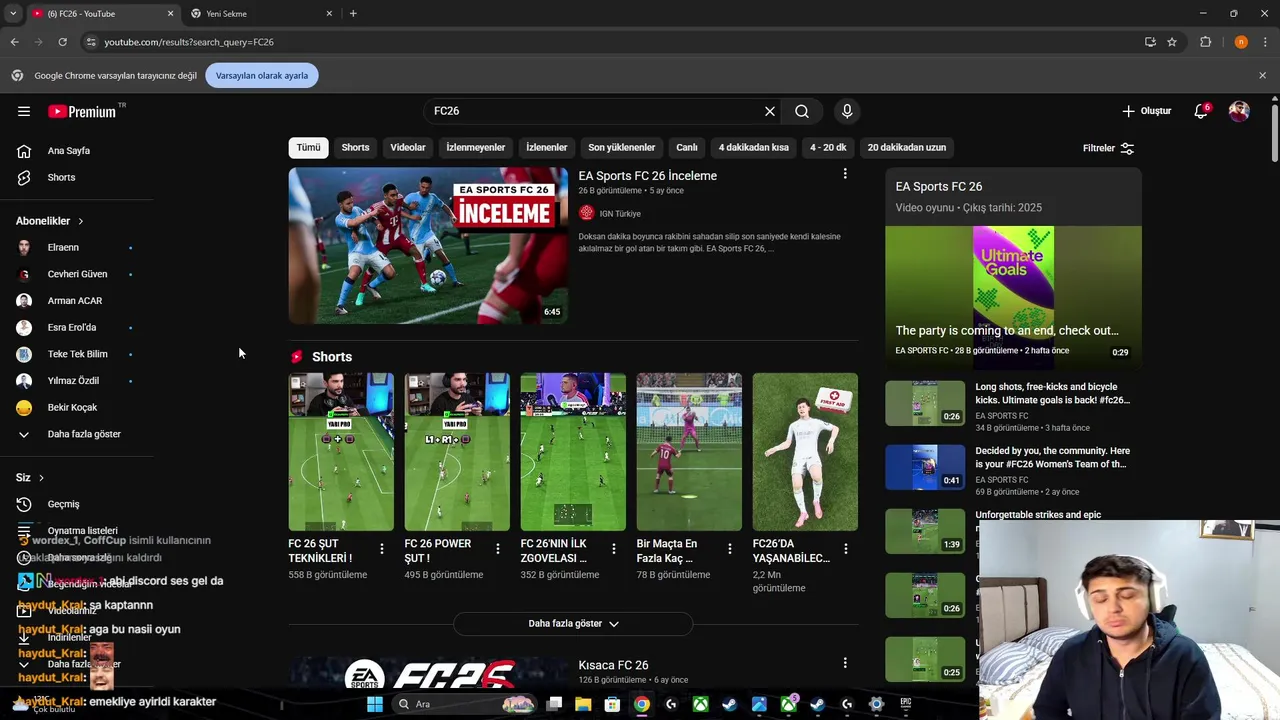
Task: Reload the page in Chrome toolbar
Action: 62,42
